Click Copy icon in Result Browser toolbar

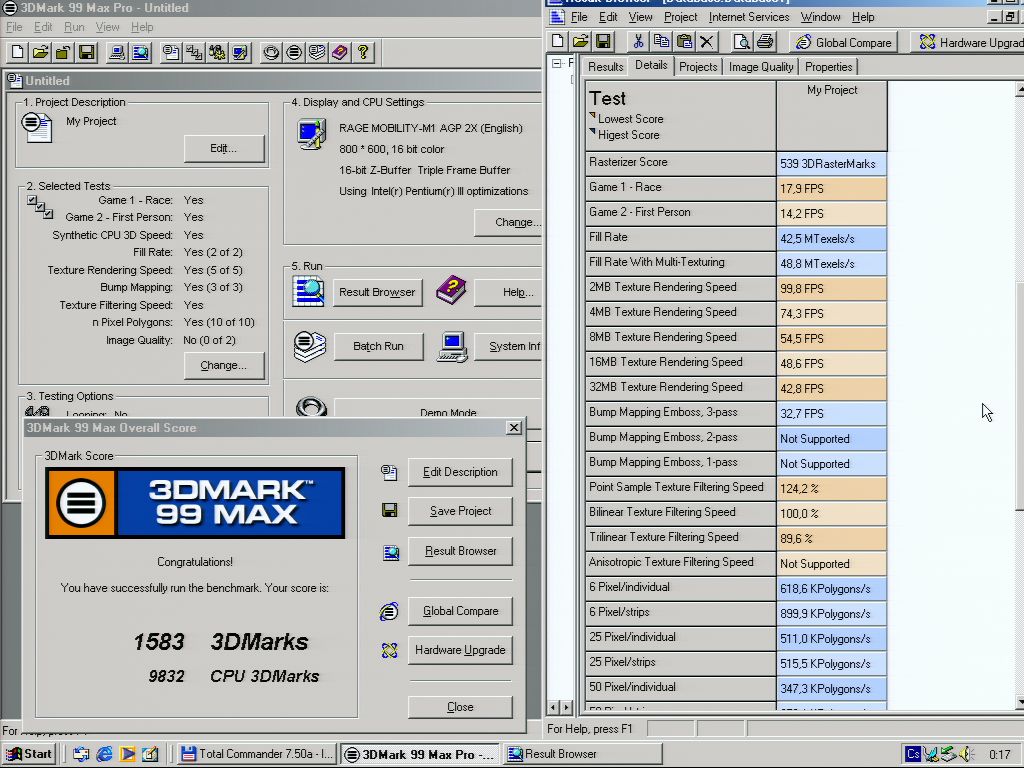point(661,42)
